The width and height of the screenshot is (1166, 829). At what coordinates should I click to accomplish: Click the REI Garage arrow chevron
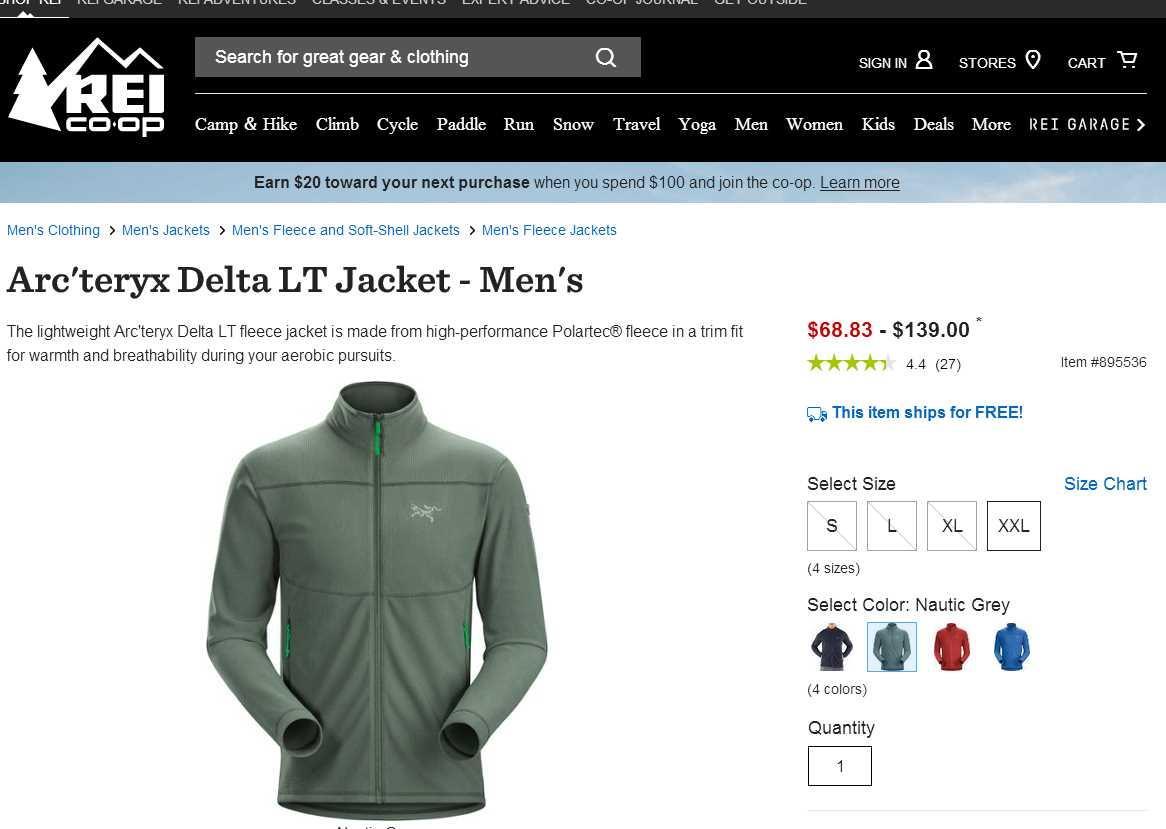pyautogui.click(x=1141, y=125)
